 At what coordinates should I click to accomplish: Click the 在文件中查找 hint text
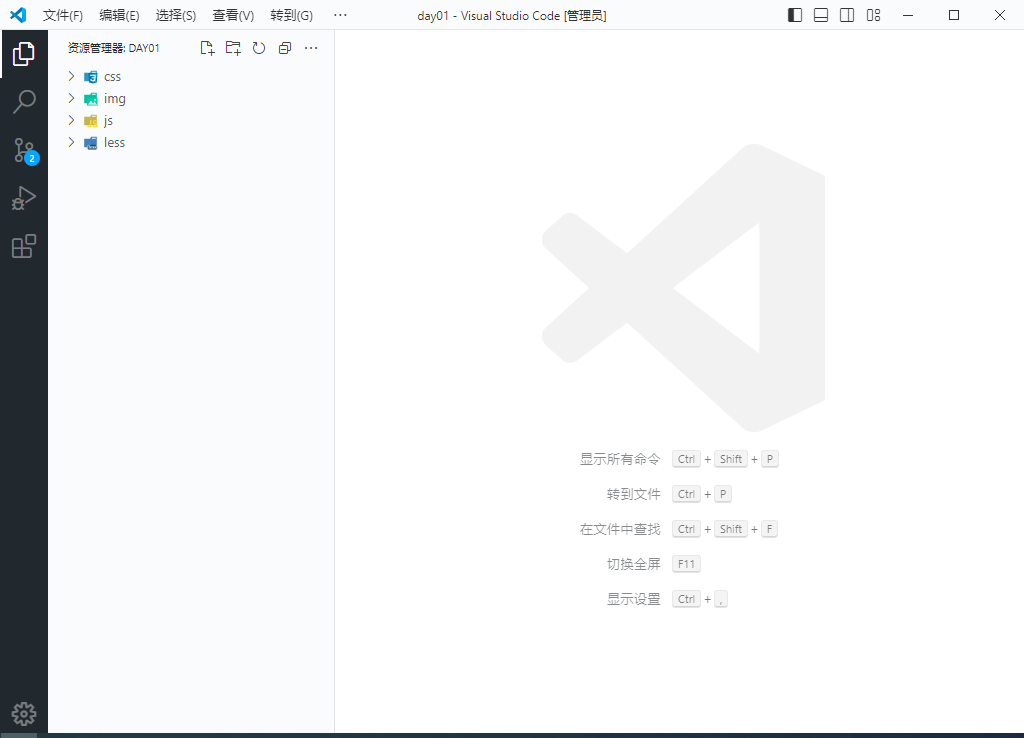pos(620,529)
